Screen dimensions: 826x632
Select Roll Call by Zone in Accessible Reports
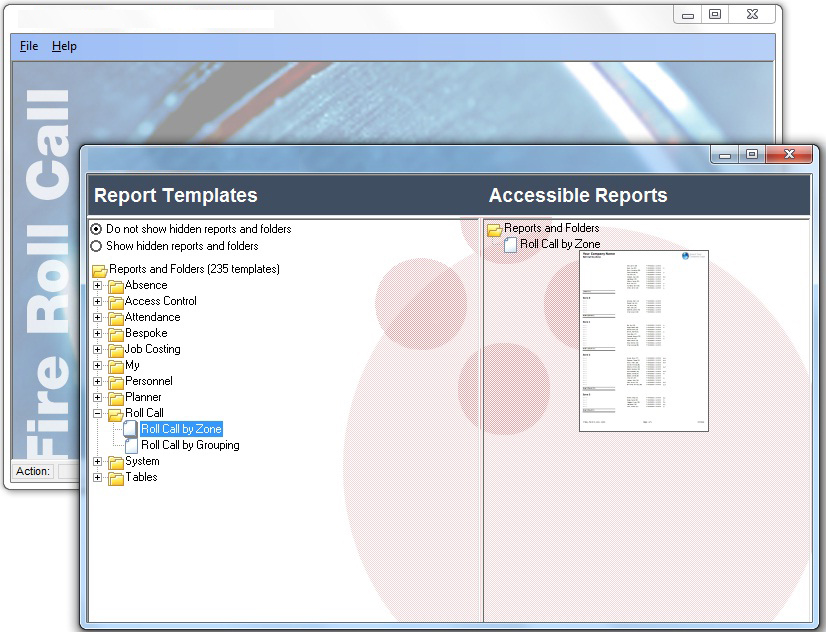click(560, 244)
